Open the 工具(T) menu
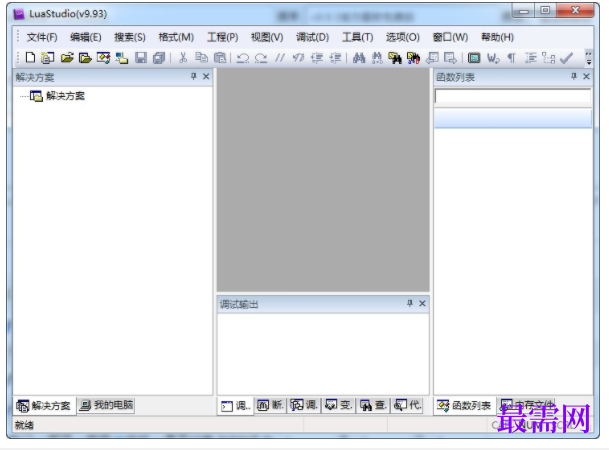The height and width of the screenshot is (450, 609). click(357, 37)
